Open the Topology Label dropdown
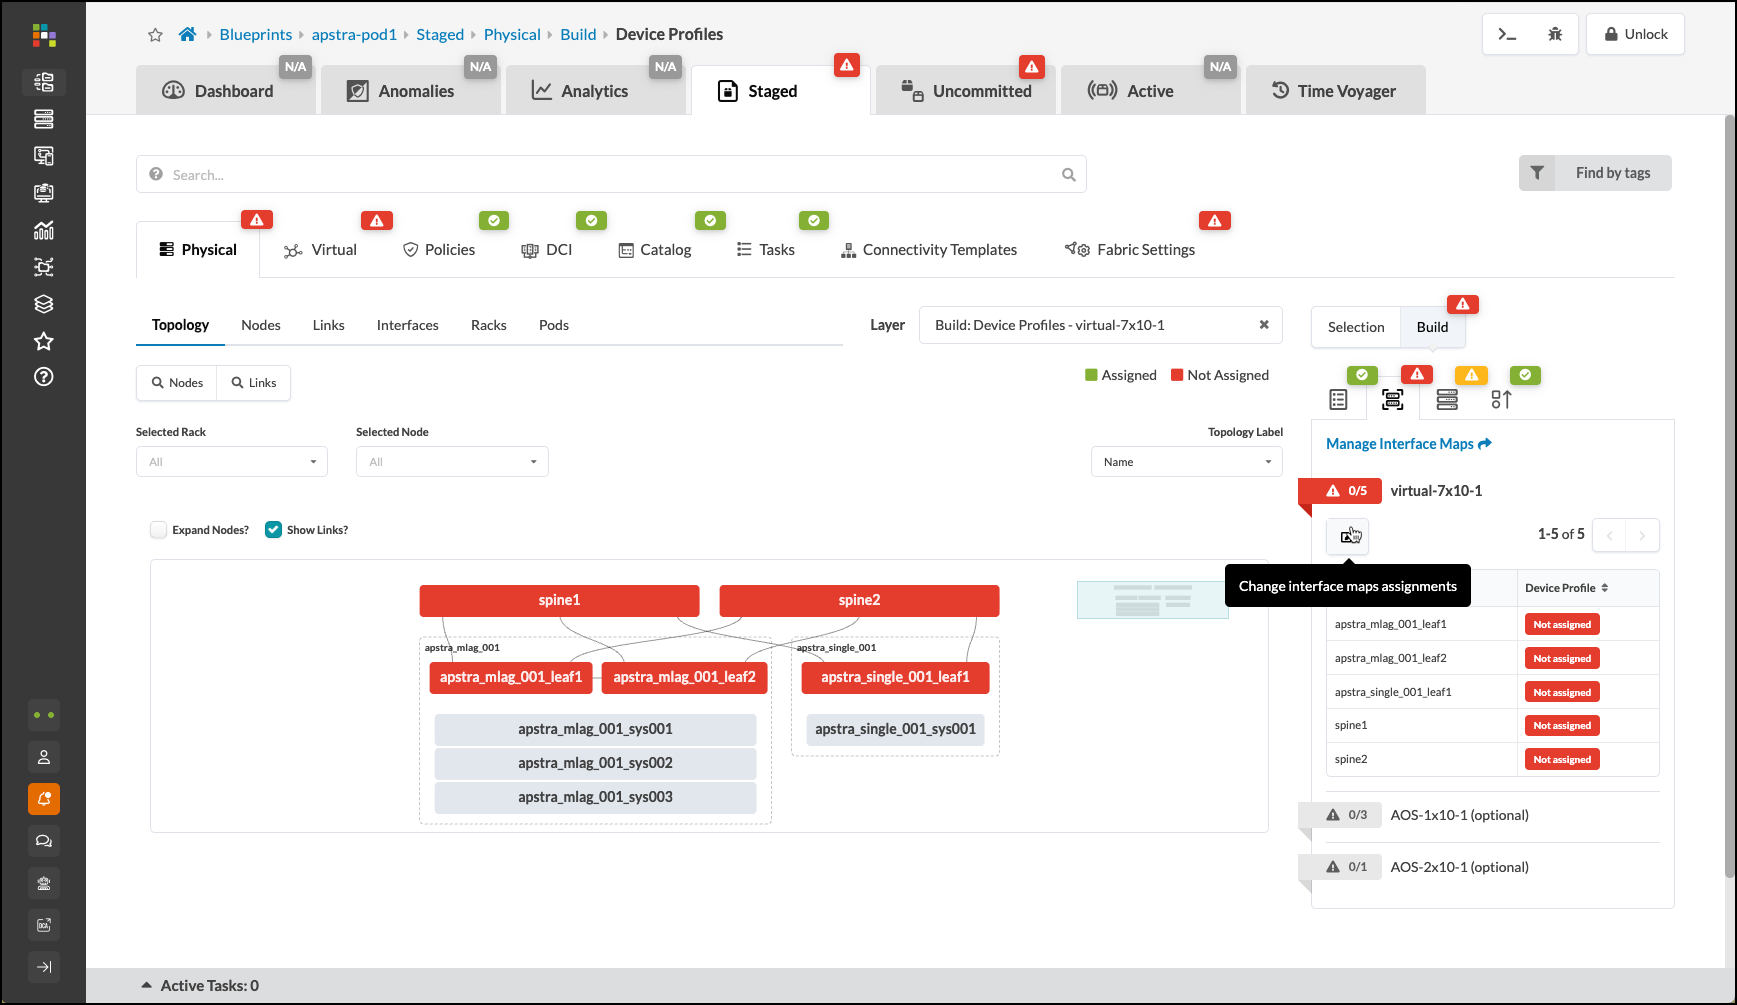Screen dimensions: 1737x1005 1186,462
